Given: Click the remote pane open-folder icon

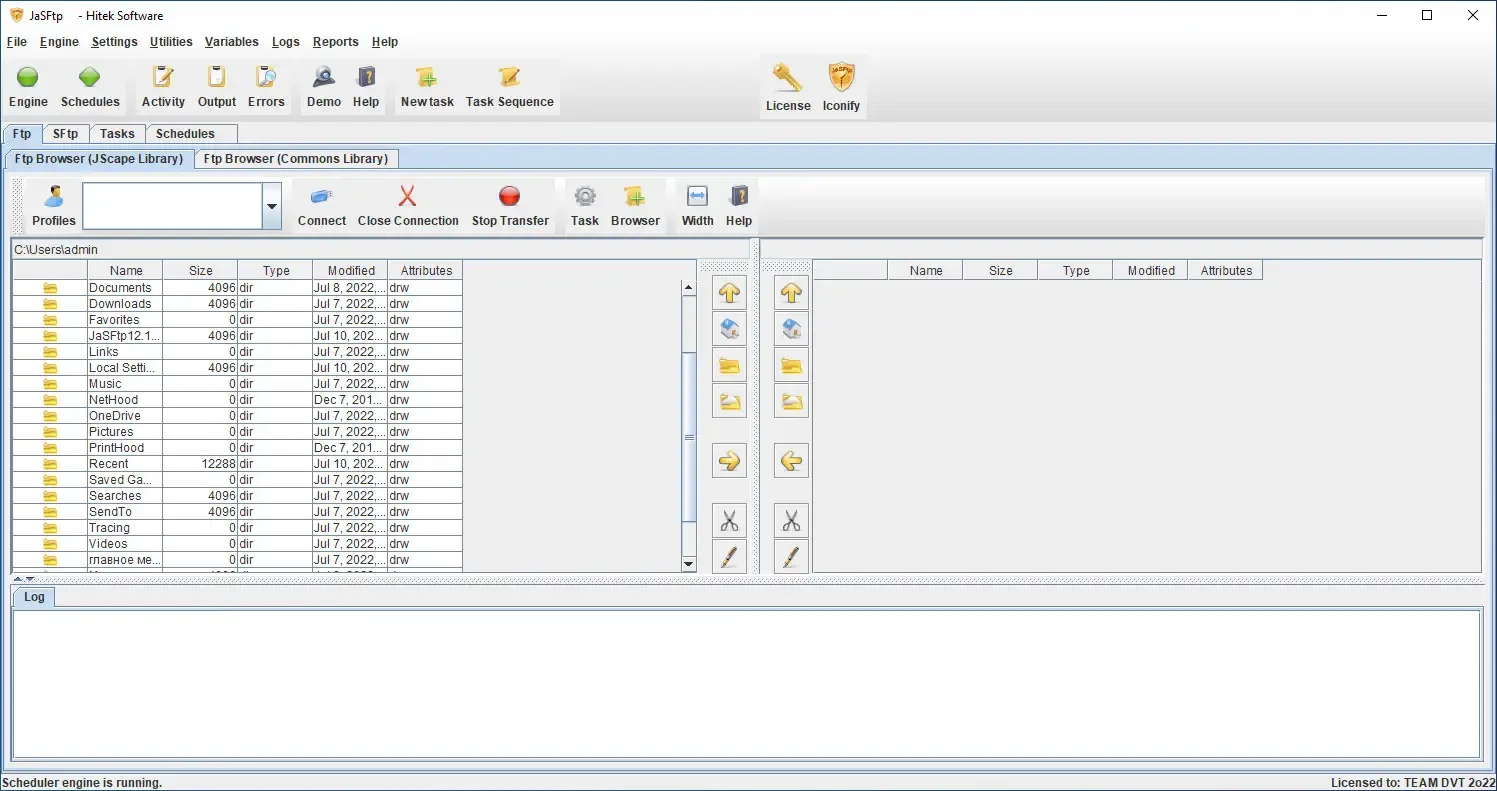Looking at the screenshot, I should [791, 401].
